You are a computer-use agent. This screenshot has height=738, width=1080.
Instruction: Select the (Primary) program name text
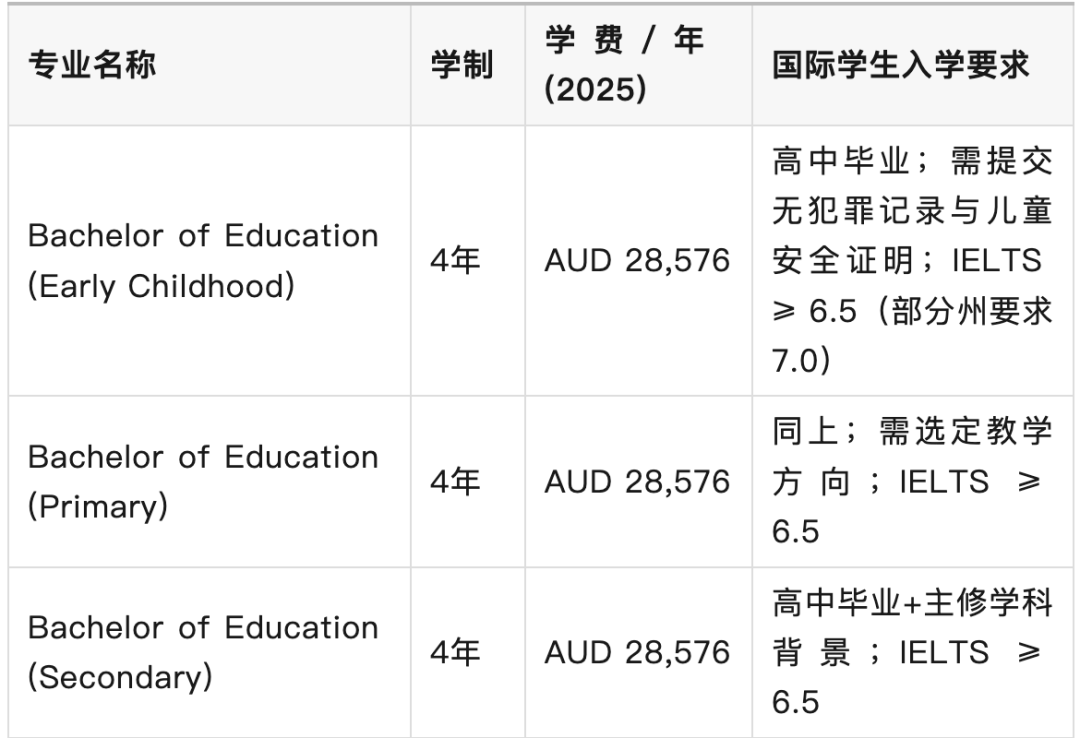98,506
